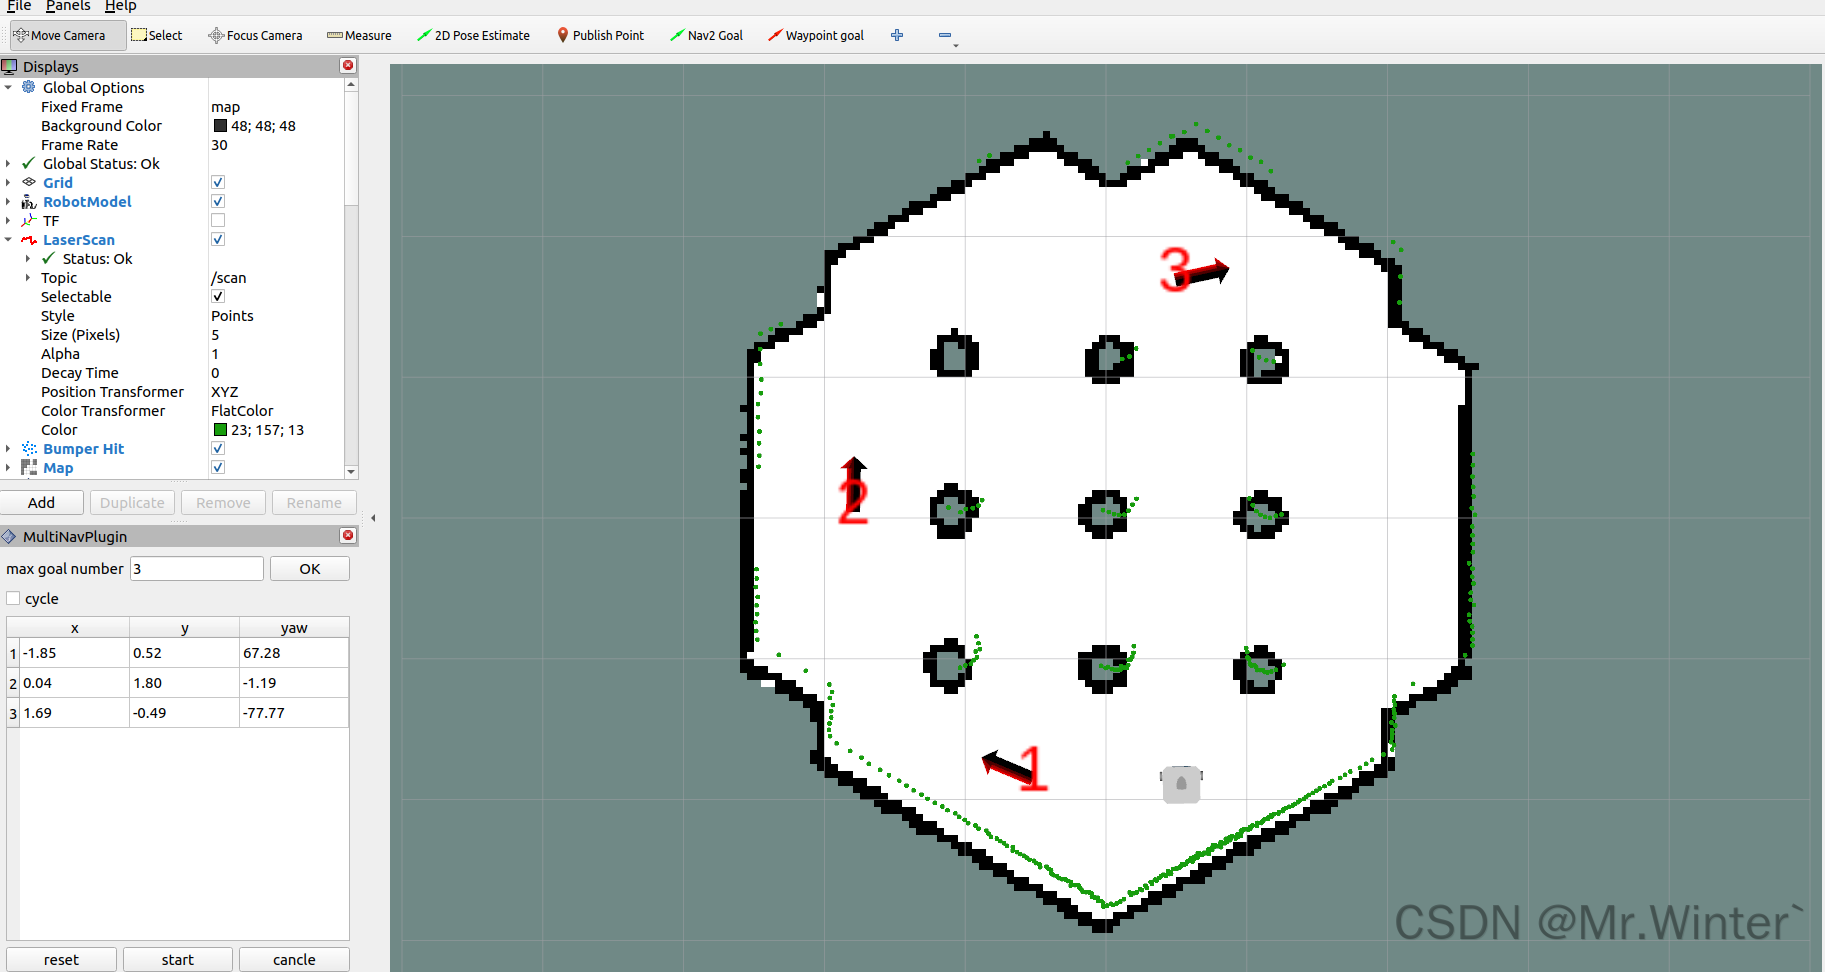
Task: Enable the TF display checkbox
Action: 218,220
